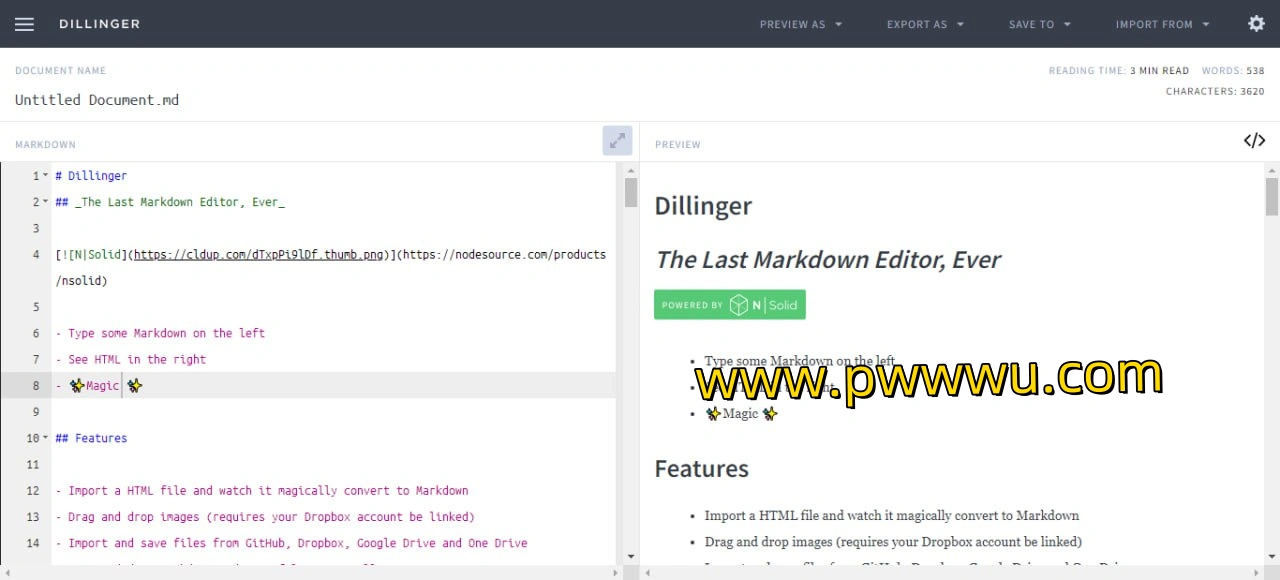The height and width of the screenshot is (580, 1280).
Task: Click line number 9 in the gutter
Action: [x=36, y=412]
